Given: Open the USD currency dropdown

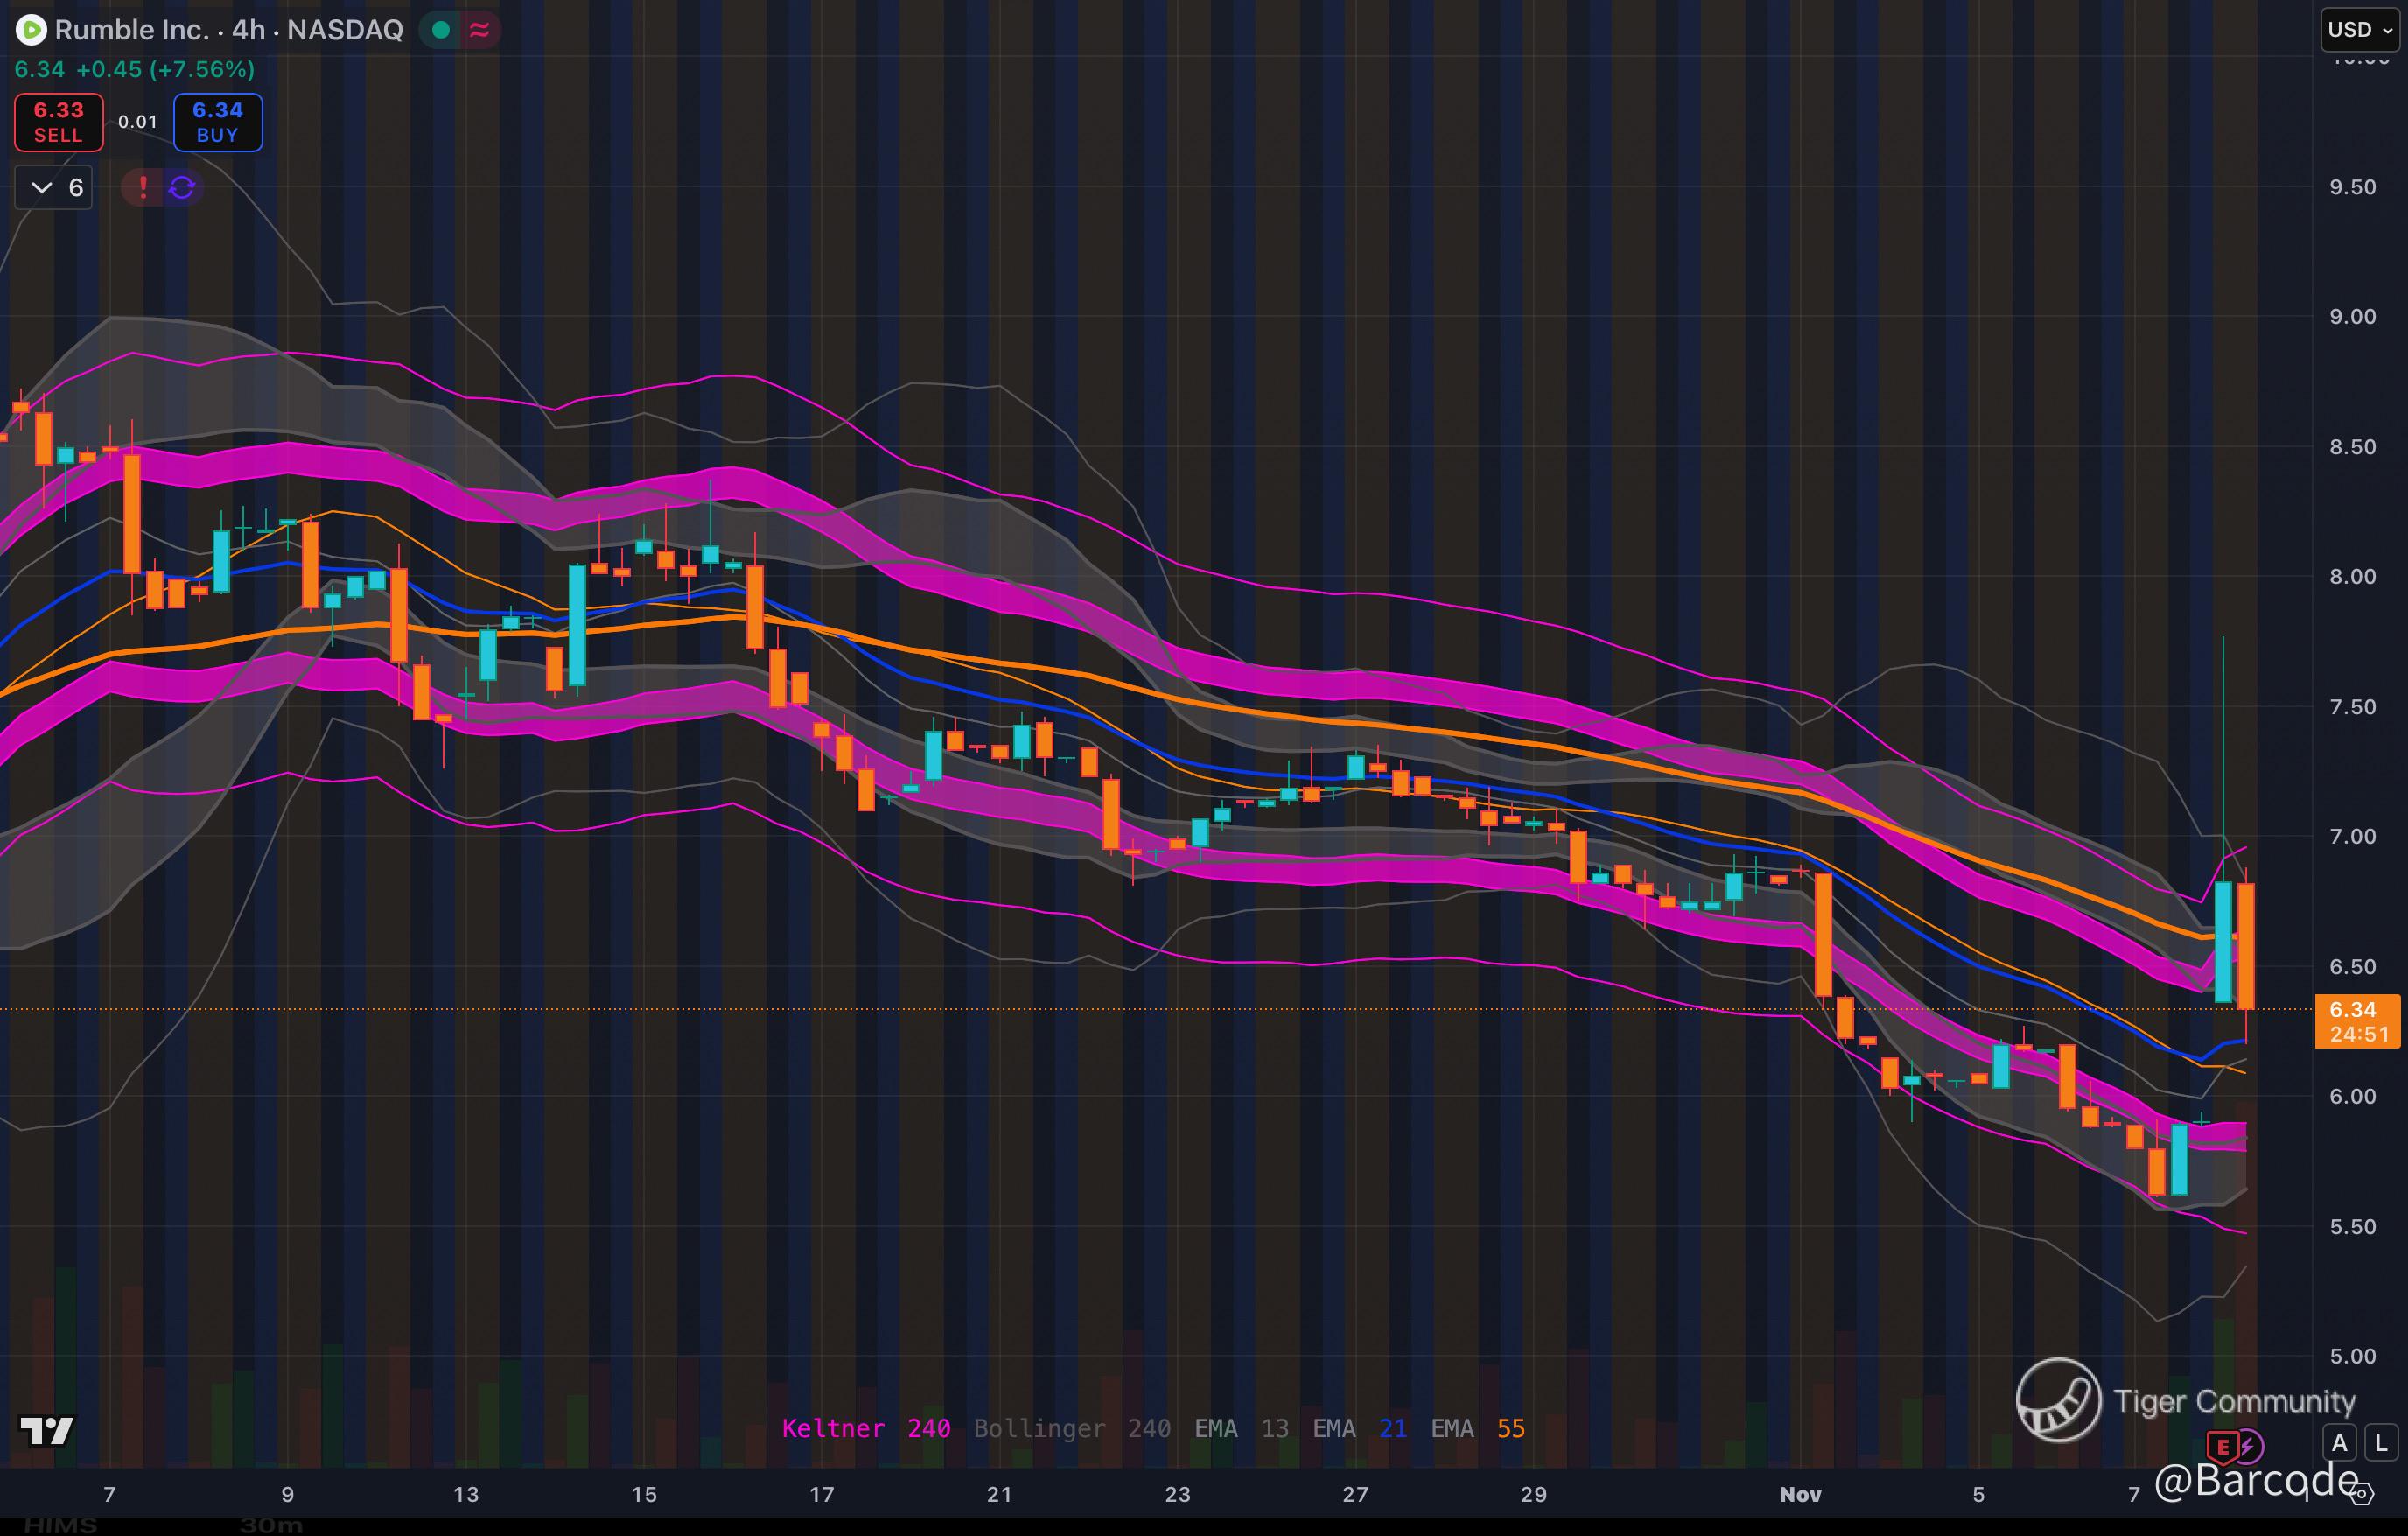Looking at the screenshot, I should pos(2358,30).
